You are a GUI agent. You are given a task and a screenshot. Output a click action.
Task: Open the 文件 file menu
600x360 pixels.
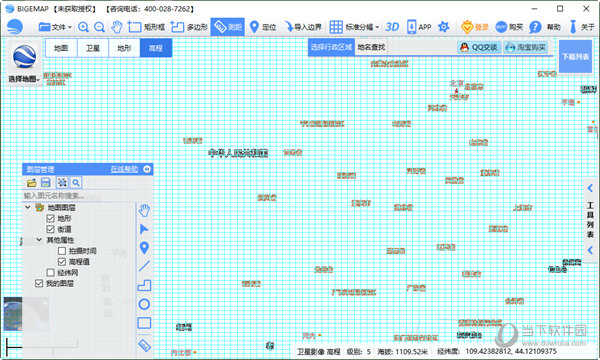[55, 27]
